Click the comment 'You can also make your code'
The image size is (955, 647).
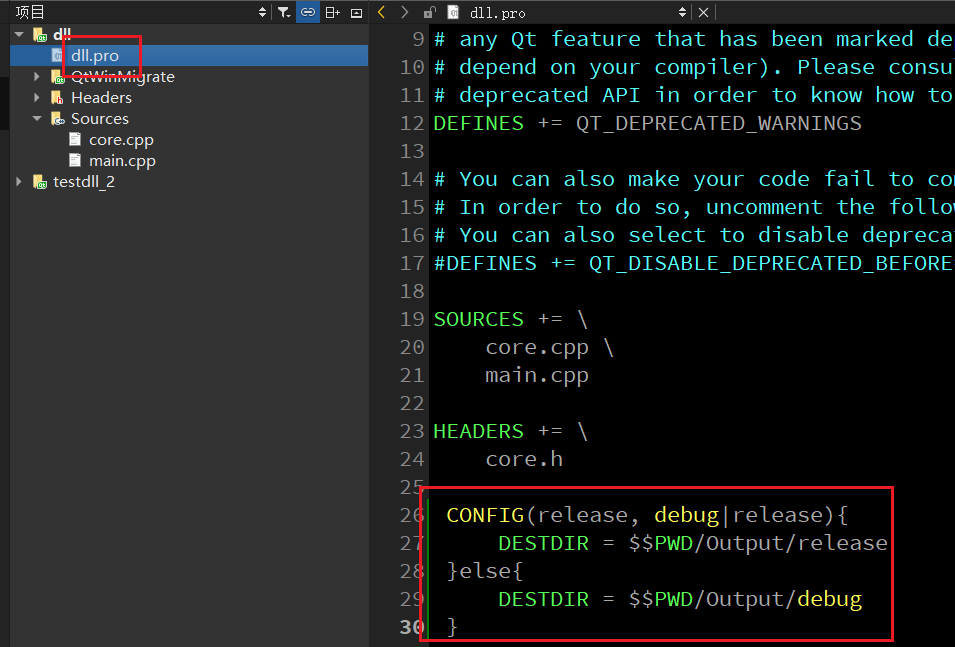tap(694, 180)
